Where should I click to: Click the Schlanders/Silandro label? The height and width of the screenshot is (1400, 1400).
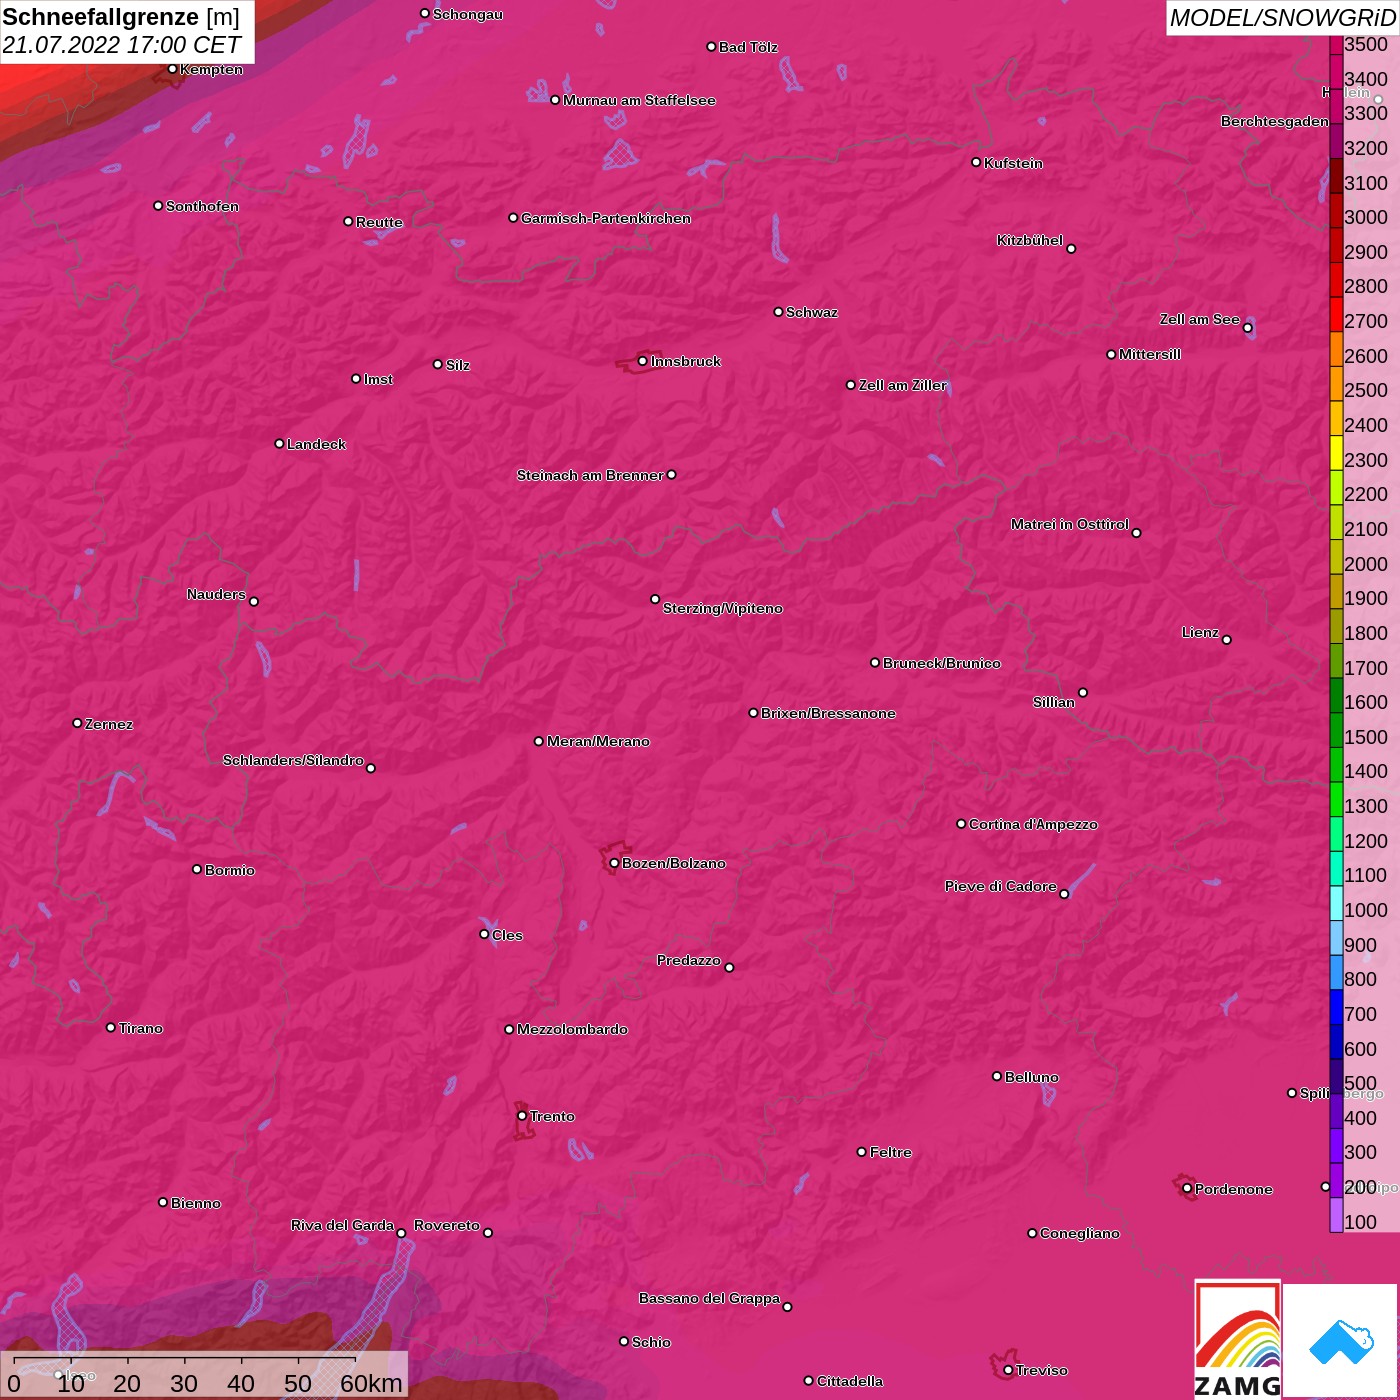tap(293, 760)
